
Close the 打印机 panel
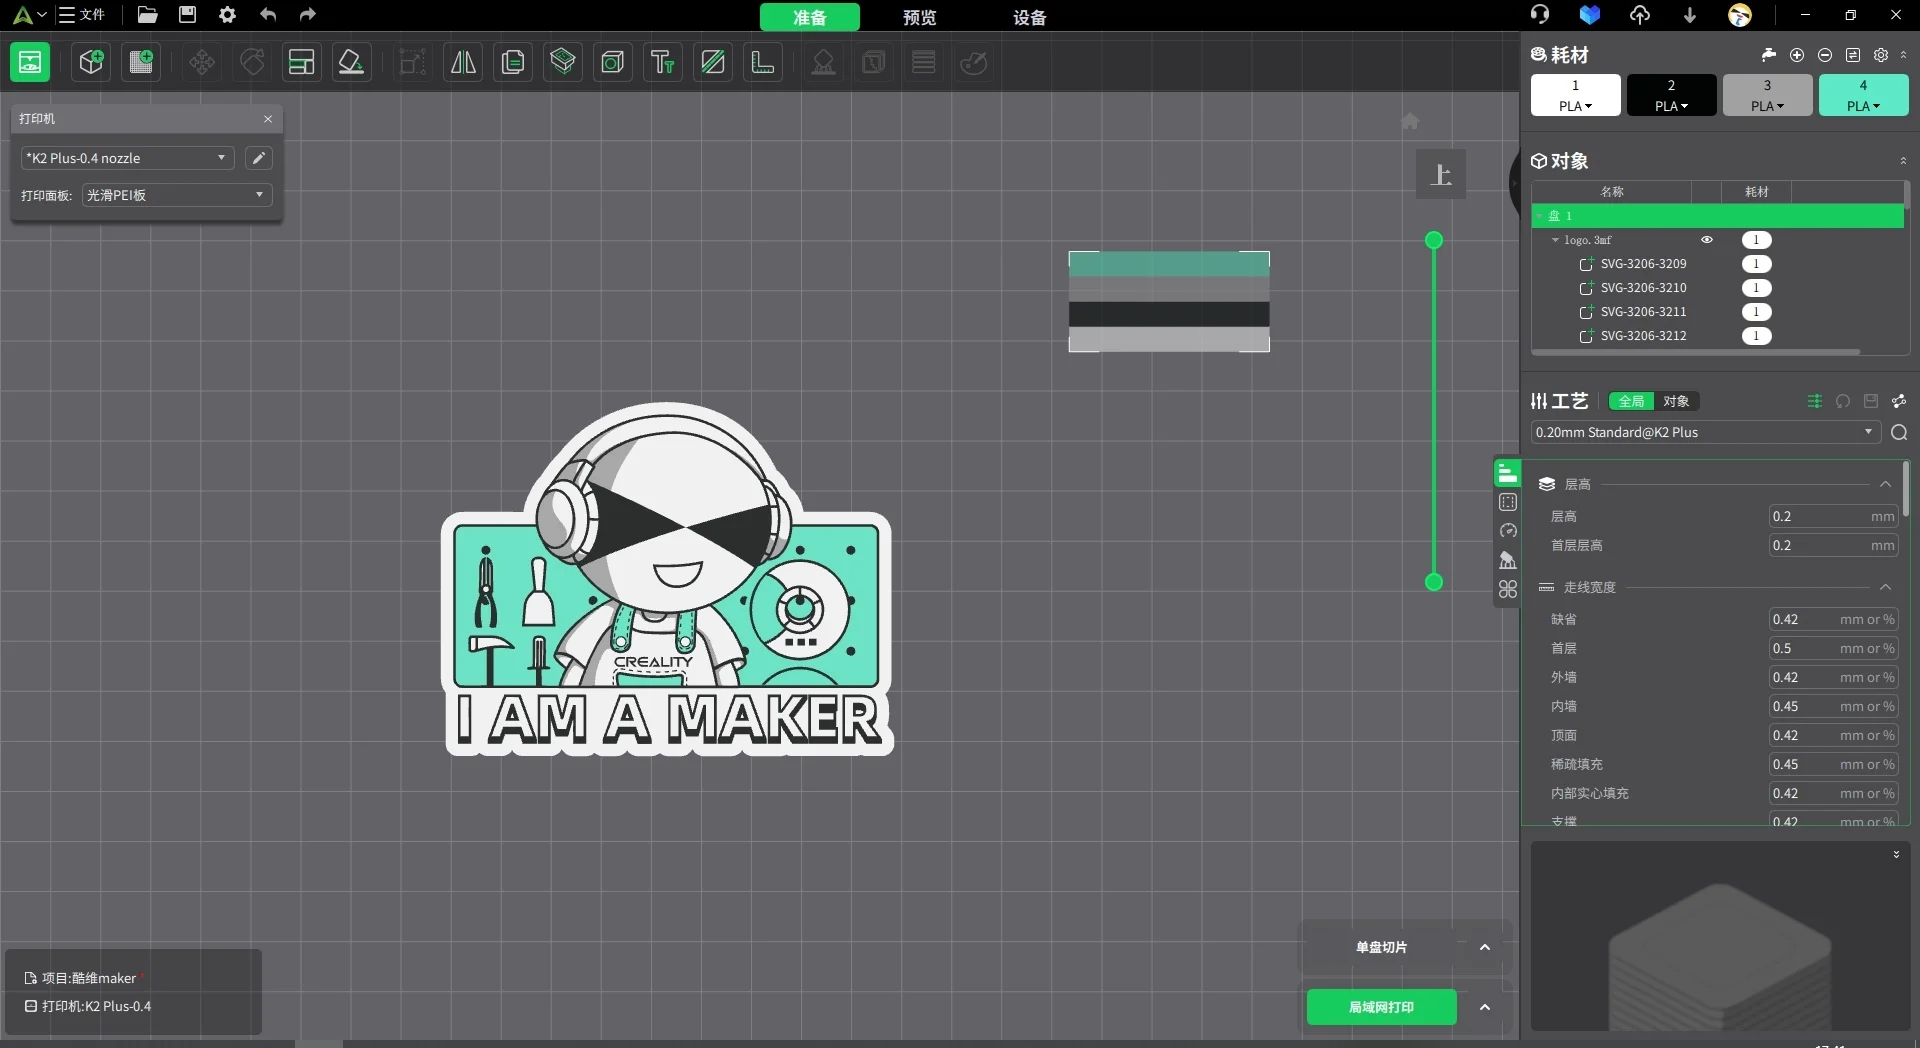coord(268,118)
